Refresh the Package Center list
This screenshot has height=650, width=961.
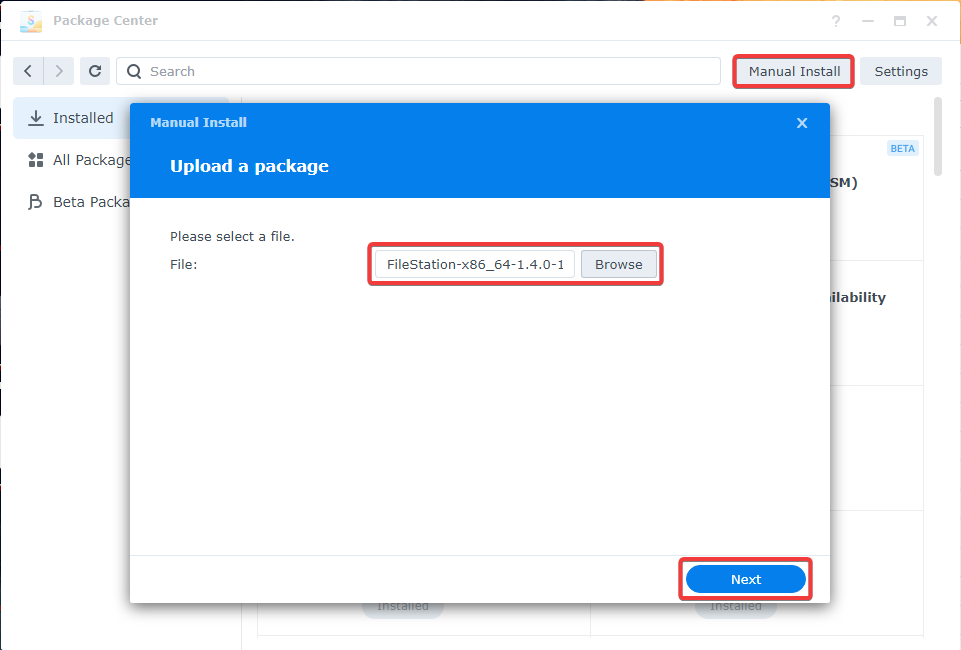95,71
